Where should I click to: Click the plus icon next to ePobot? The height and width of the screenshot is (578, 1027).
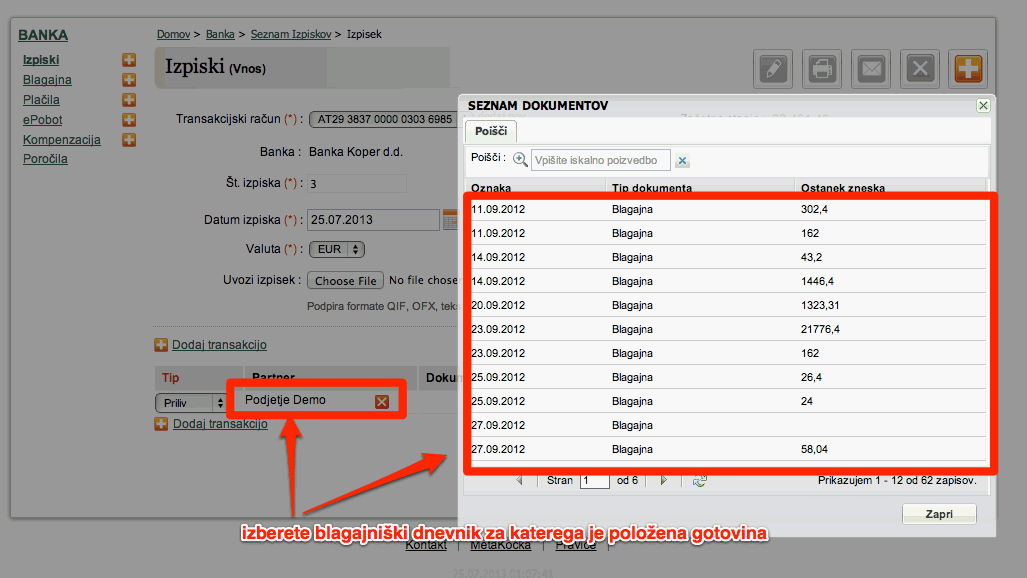click(129, 120)
